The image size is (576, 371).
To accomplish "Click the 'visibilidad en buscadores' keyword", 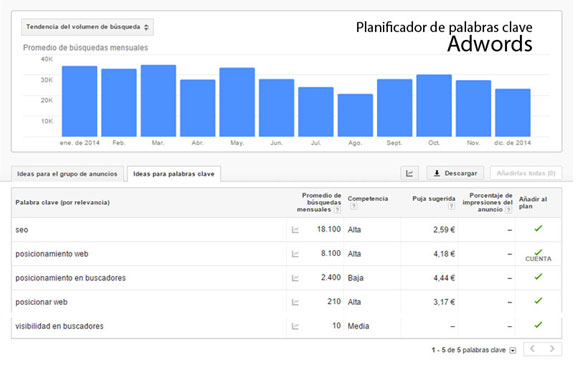I will [60, 326].
